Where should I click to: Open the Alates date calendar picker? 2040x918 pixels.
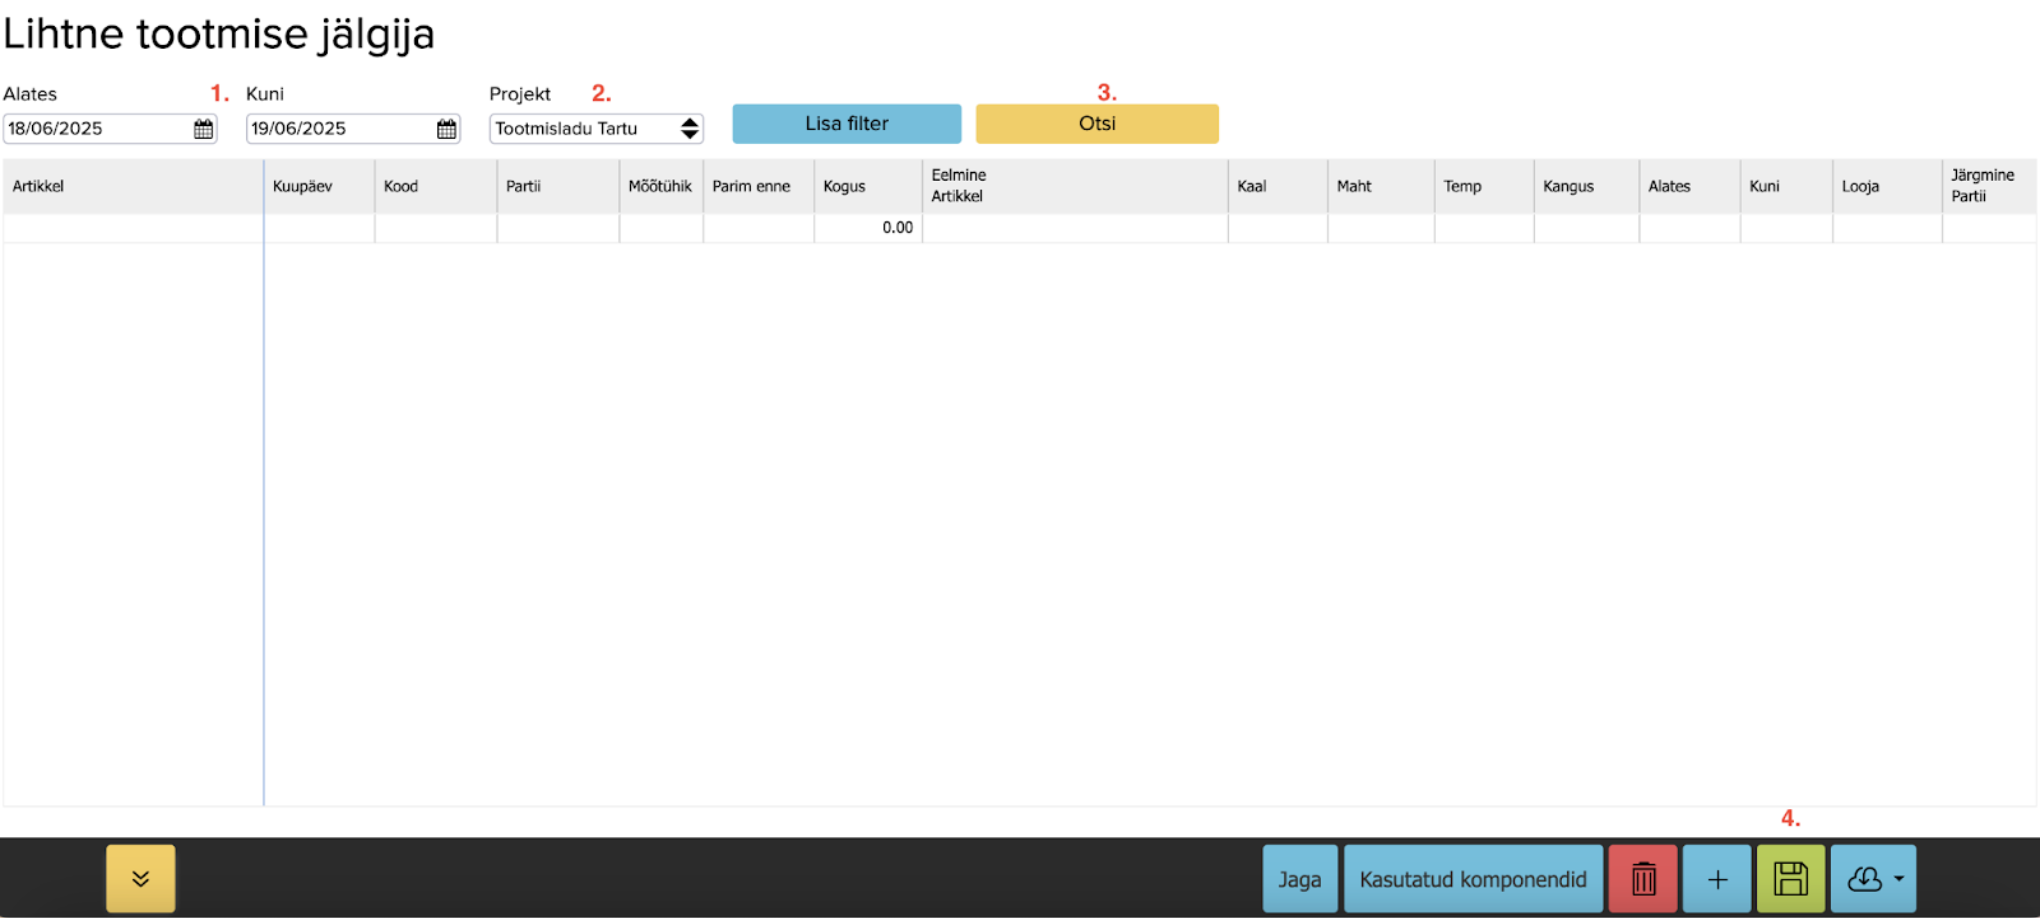pyautogui.click(x=203, y=129)
